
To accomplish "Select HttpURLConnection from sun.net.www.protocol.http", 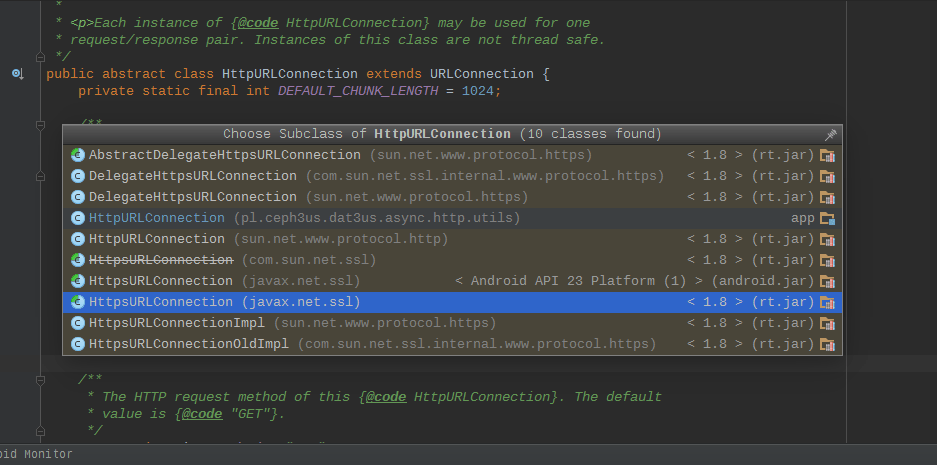I will (x=452, y=239).
